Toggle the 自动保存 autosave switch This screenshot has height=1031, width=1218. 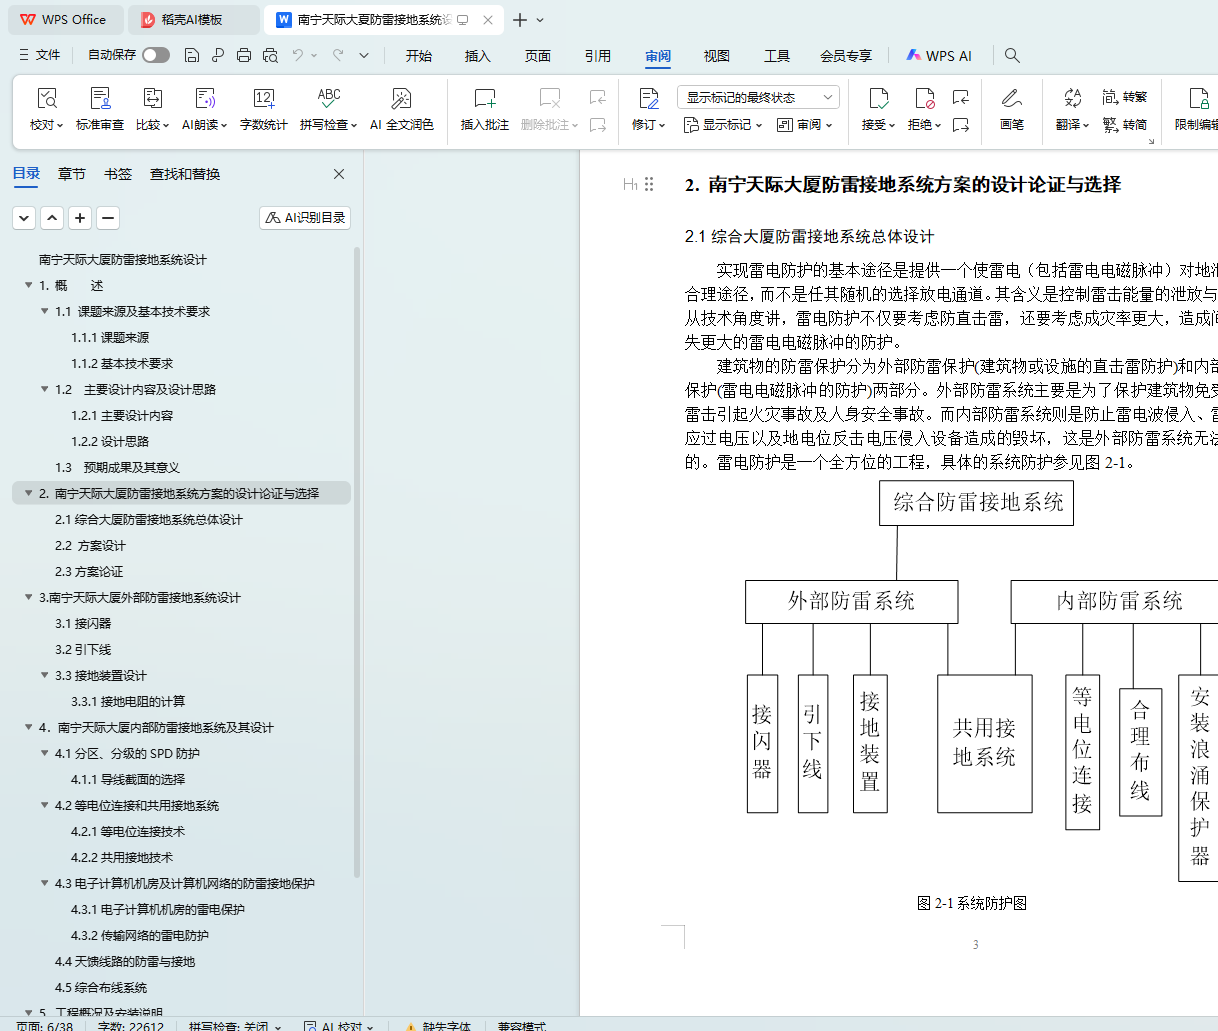155,55
